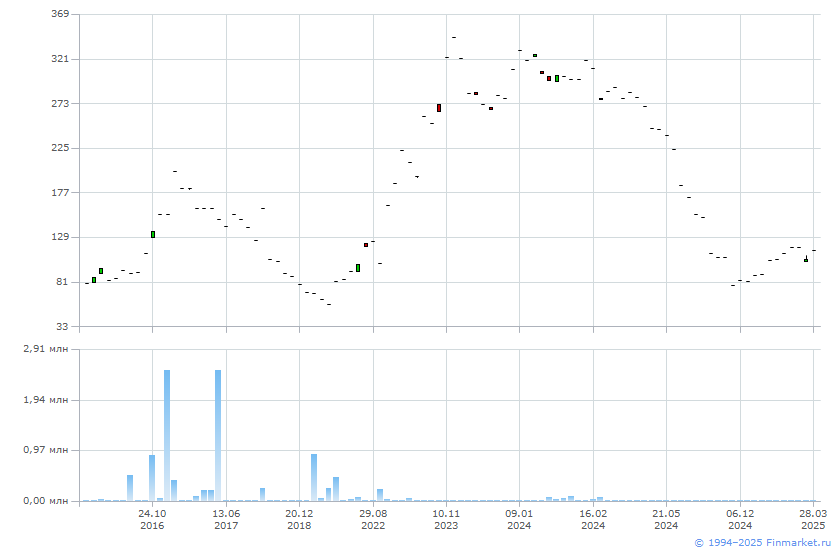Image resolution: width=840 pixels, height=550 pixels.
Task: Click the 10.11 2023 date label
Action: click(446, 519)
